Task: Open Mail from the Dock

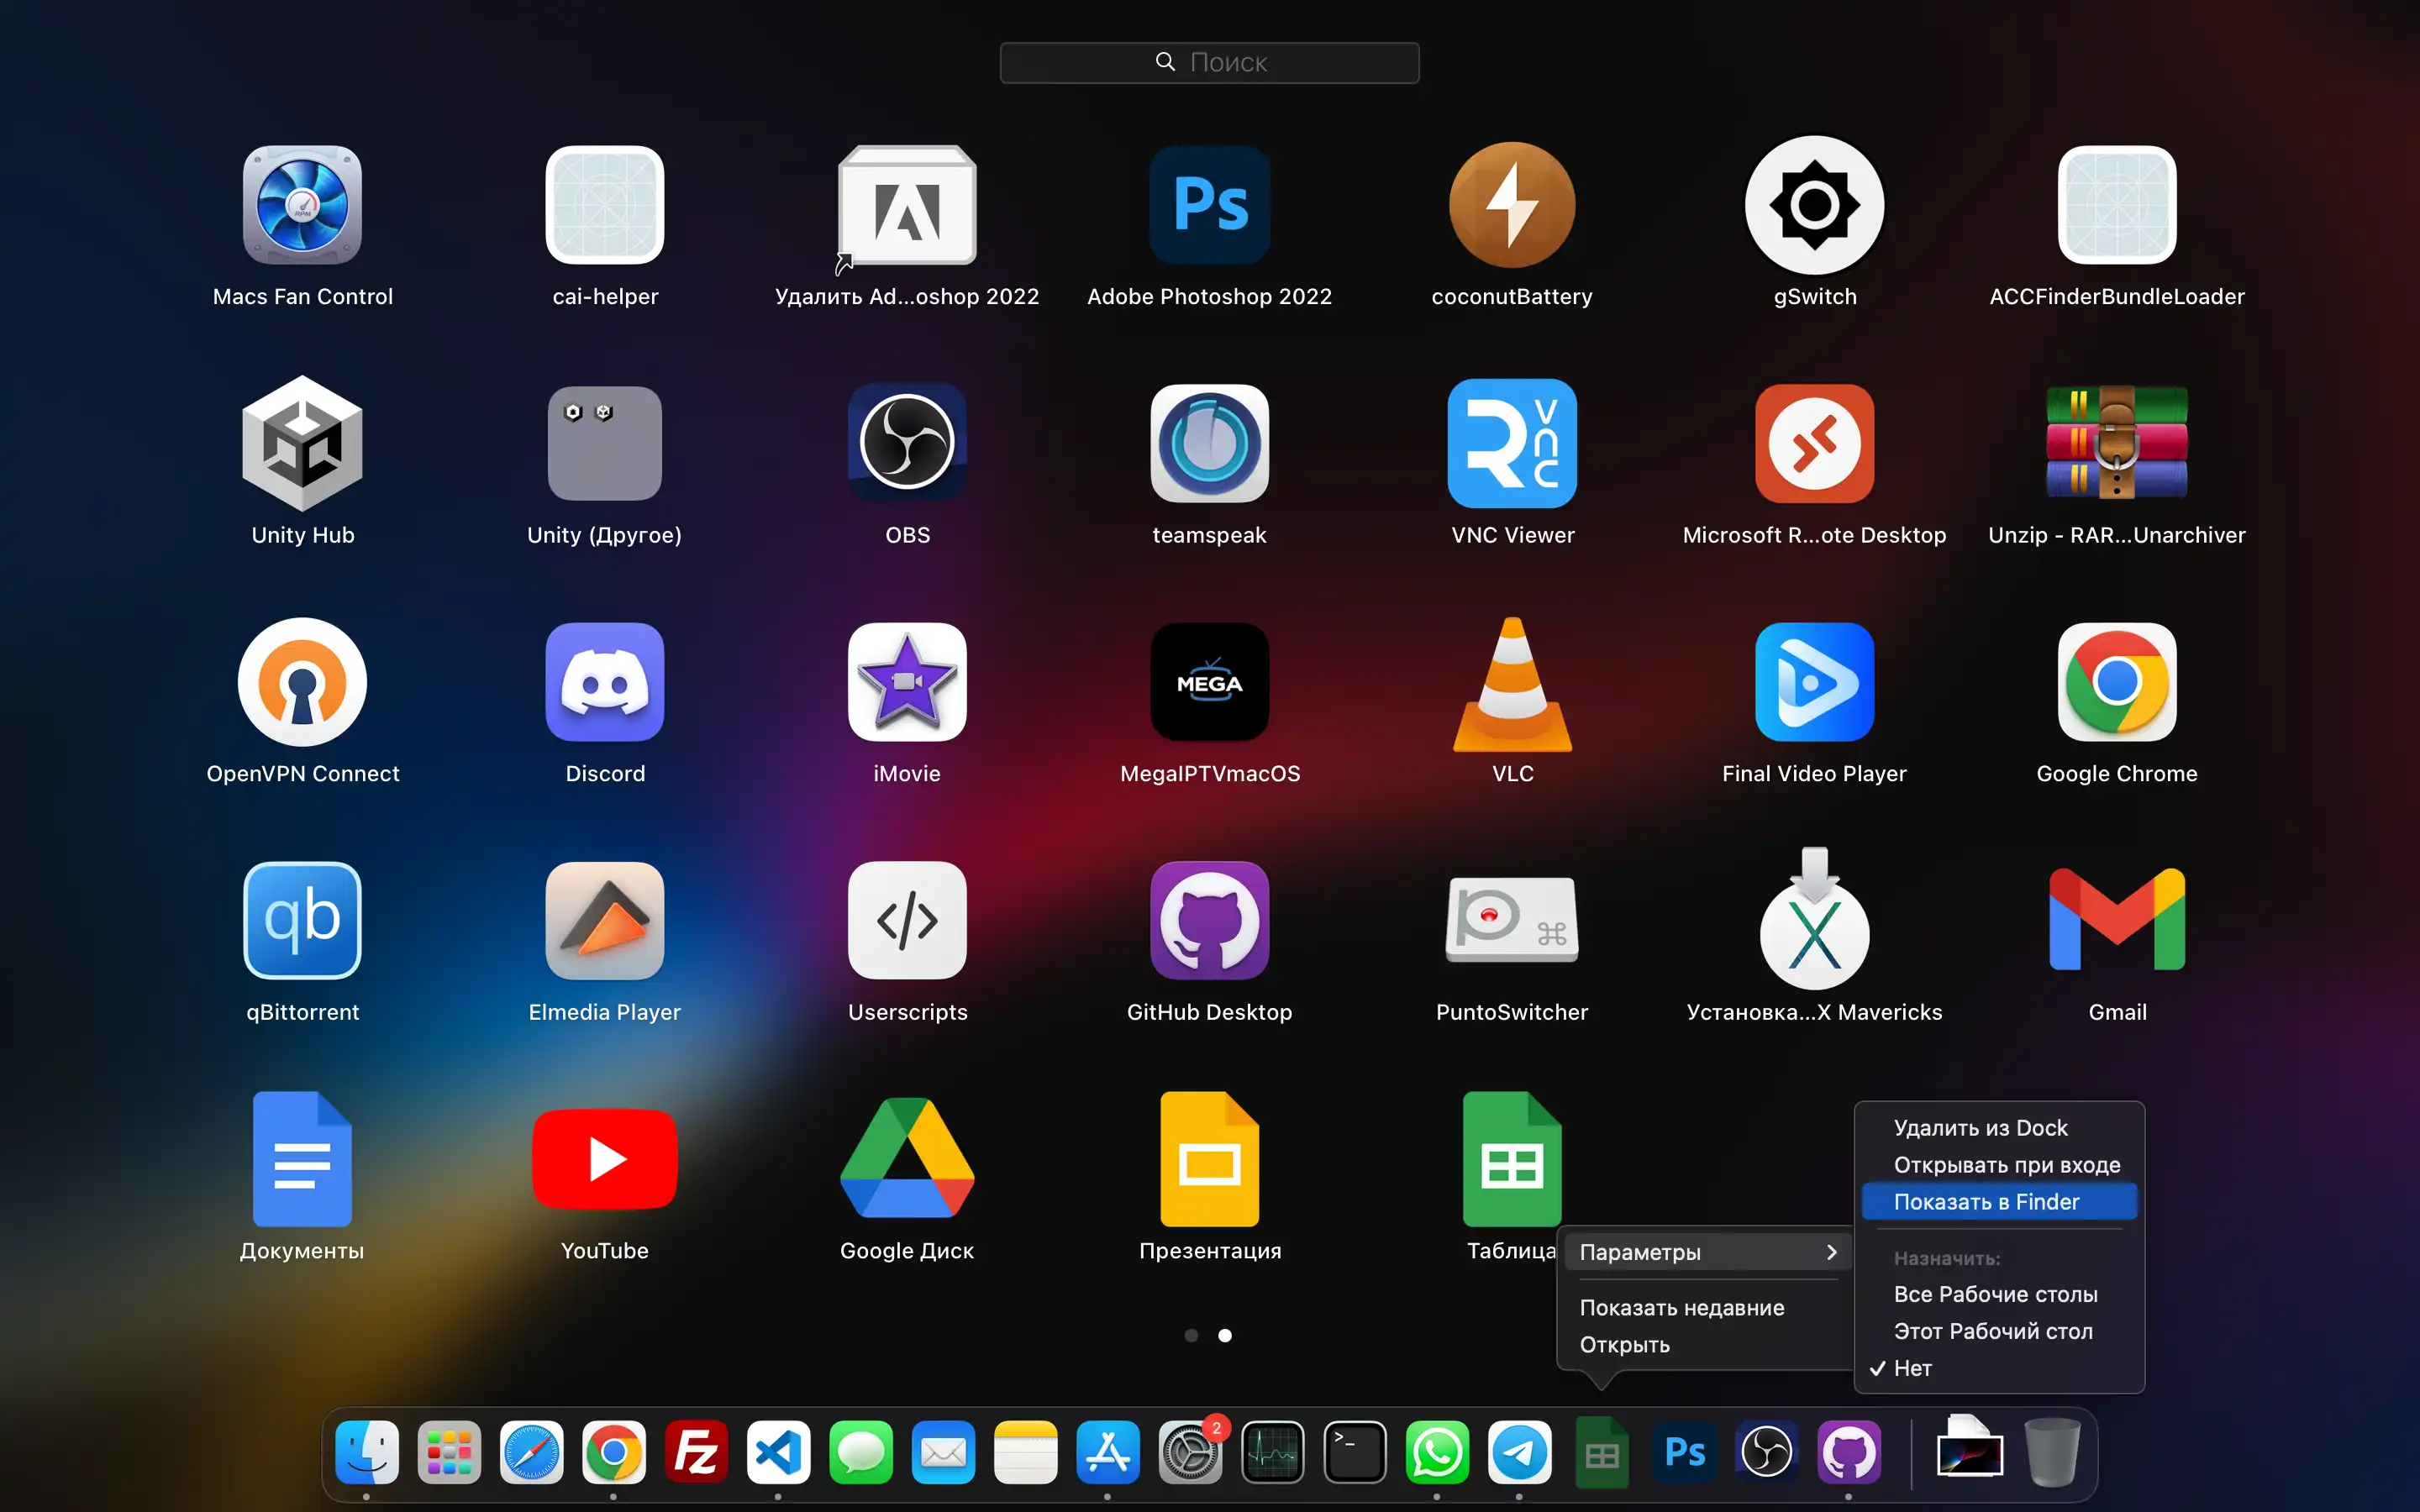Action: 943,1451
